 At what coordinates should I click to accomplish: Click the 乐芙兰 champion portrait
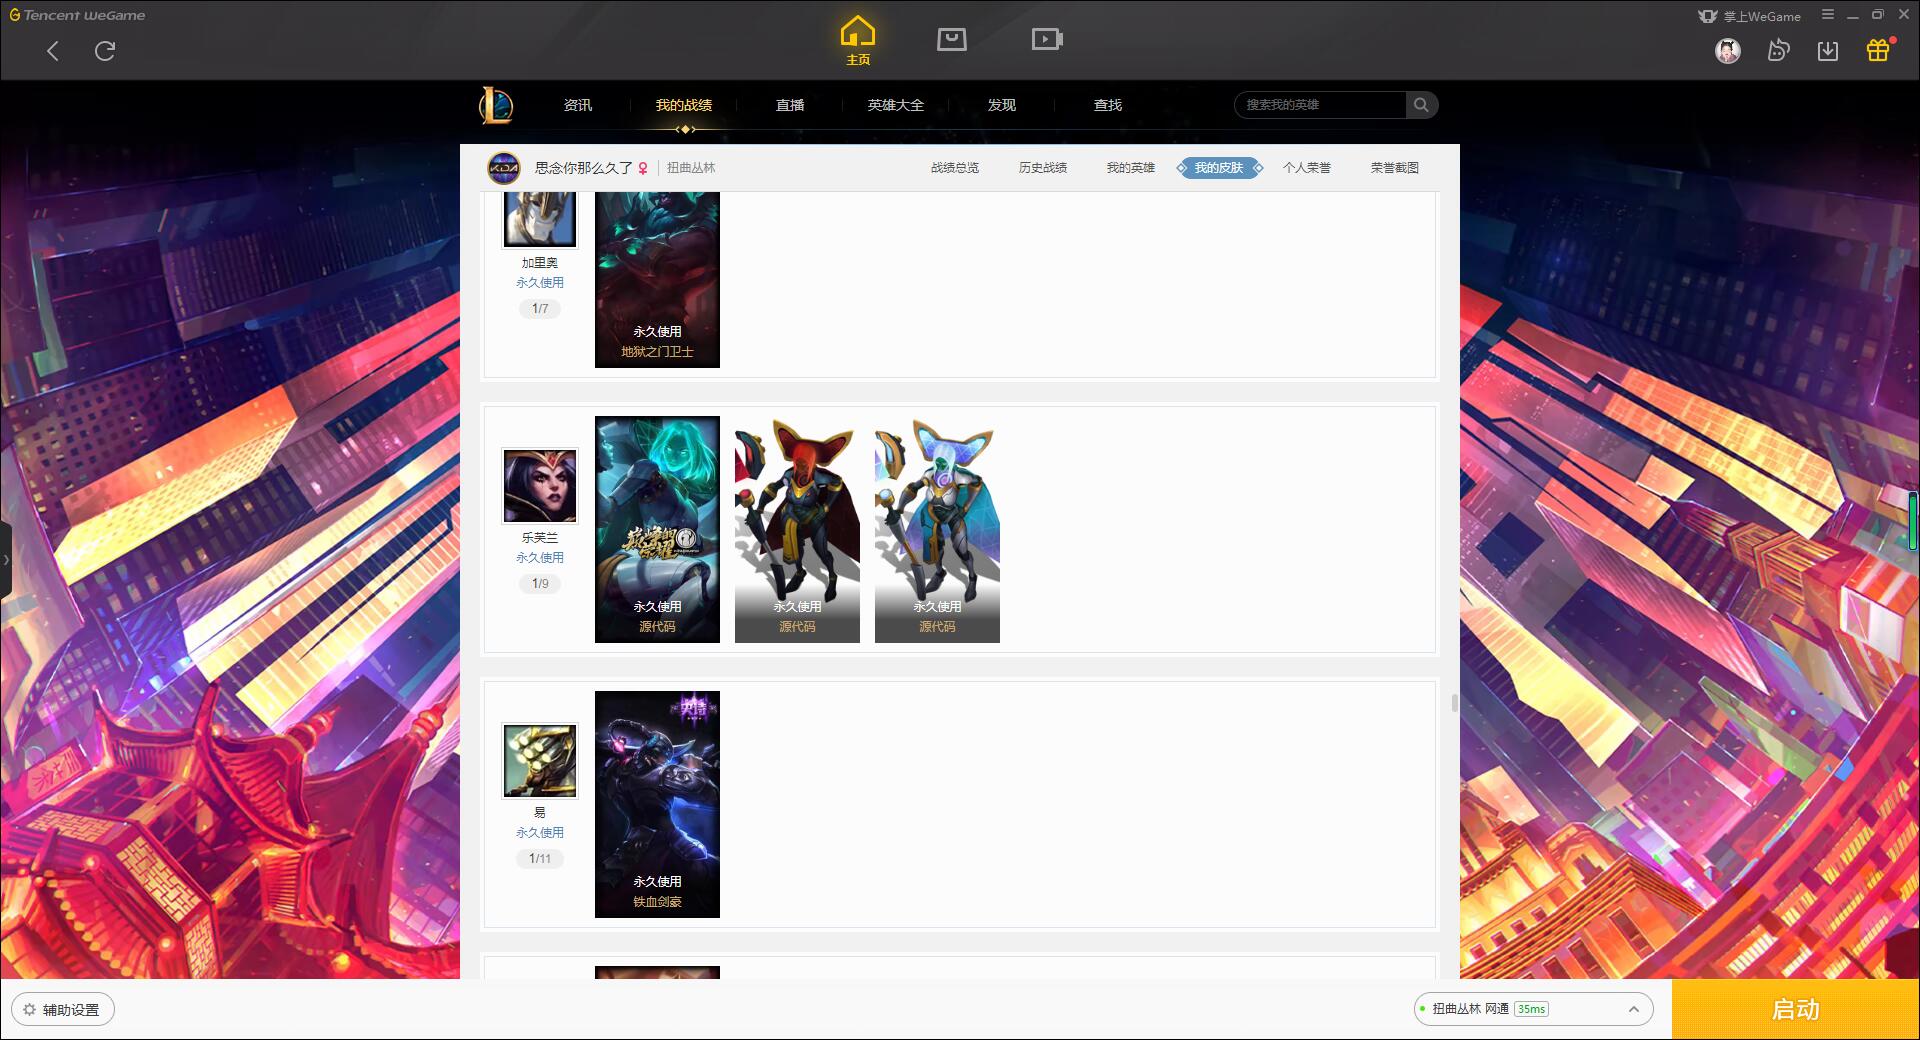[x=540, y=486]
